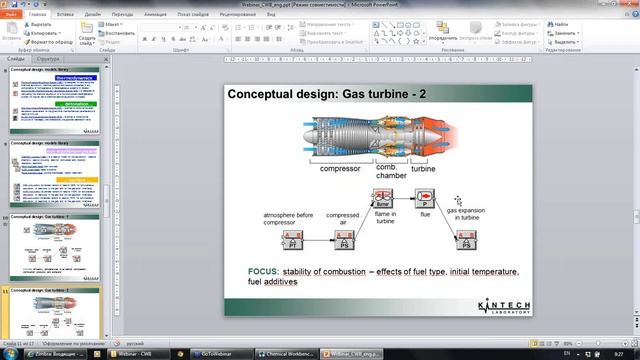This screenshot has width=640, height=360.
Task: Select slide 9 'models library' thumbnail
Action: 54,174
